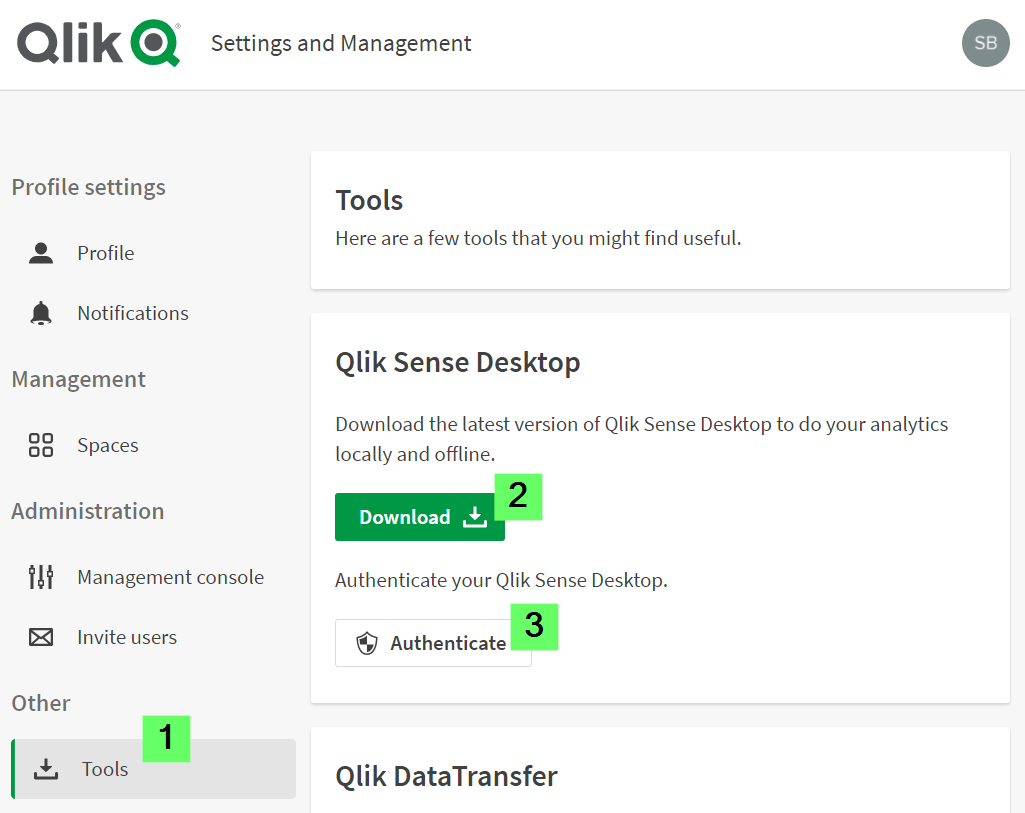Navigate to Spaces under Management
1025x813 pixels.
[x=107, y=445]
